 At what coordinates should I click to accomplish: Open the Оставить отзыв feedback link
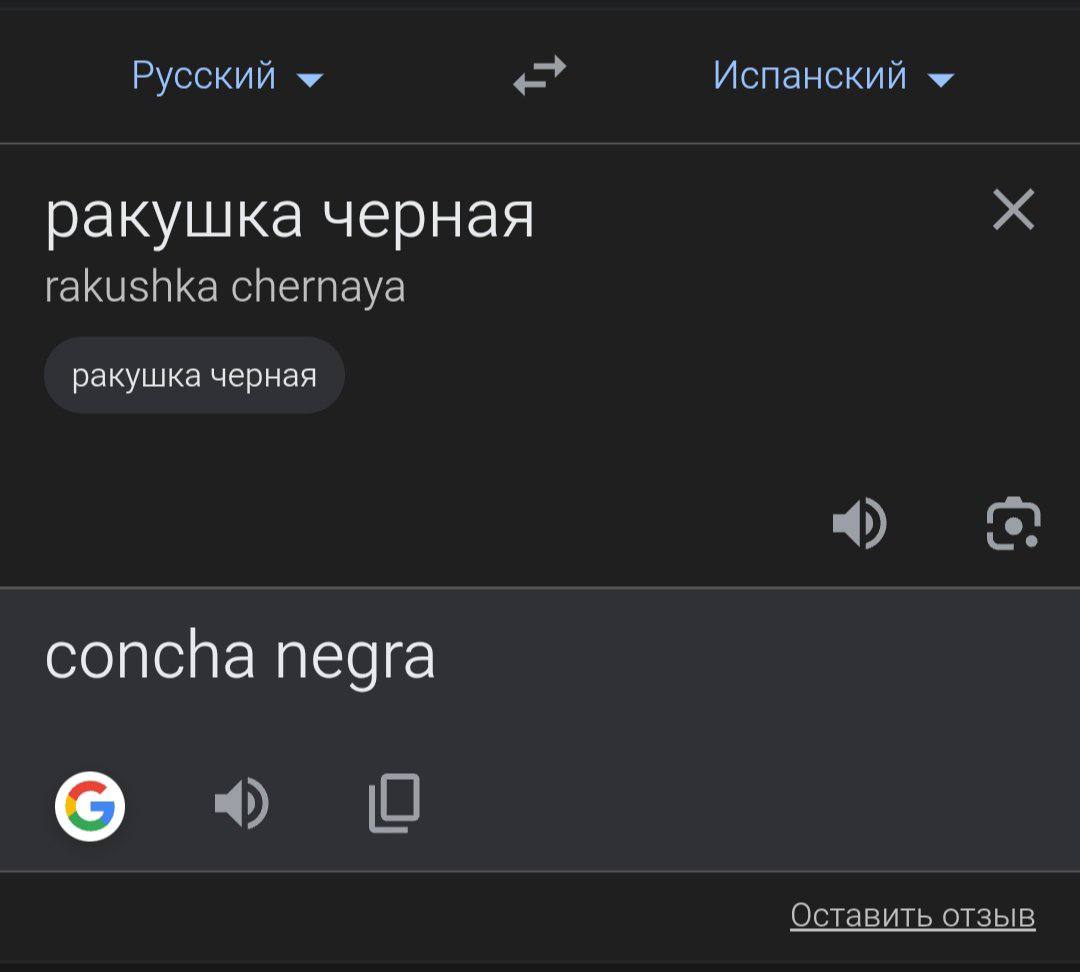(912, 915)
